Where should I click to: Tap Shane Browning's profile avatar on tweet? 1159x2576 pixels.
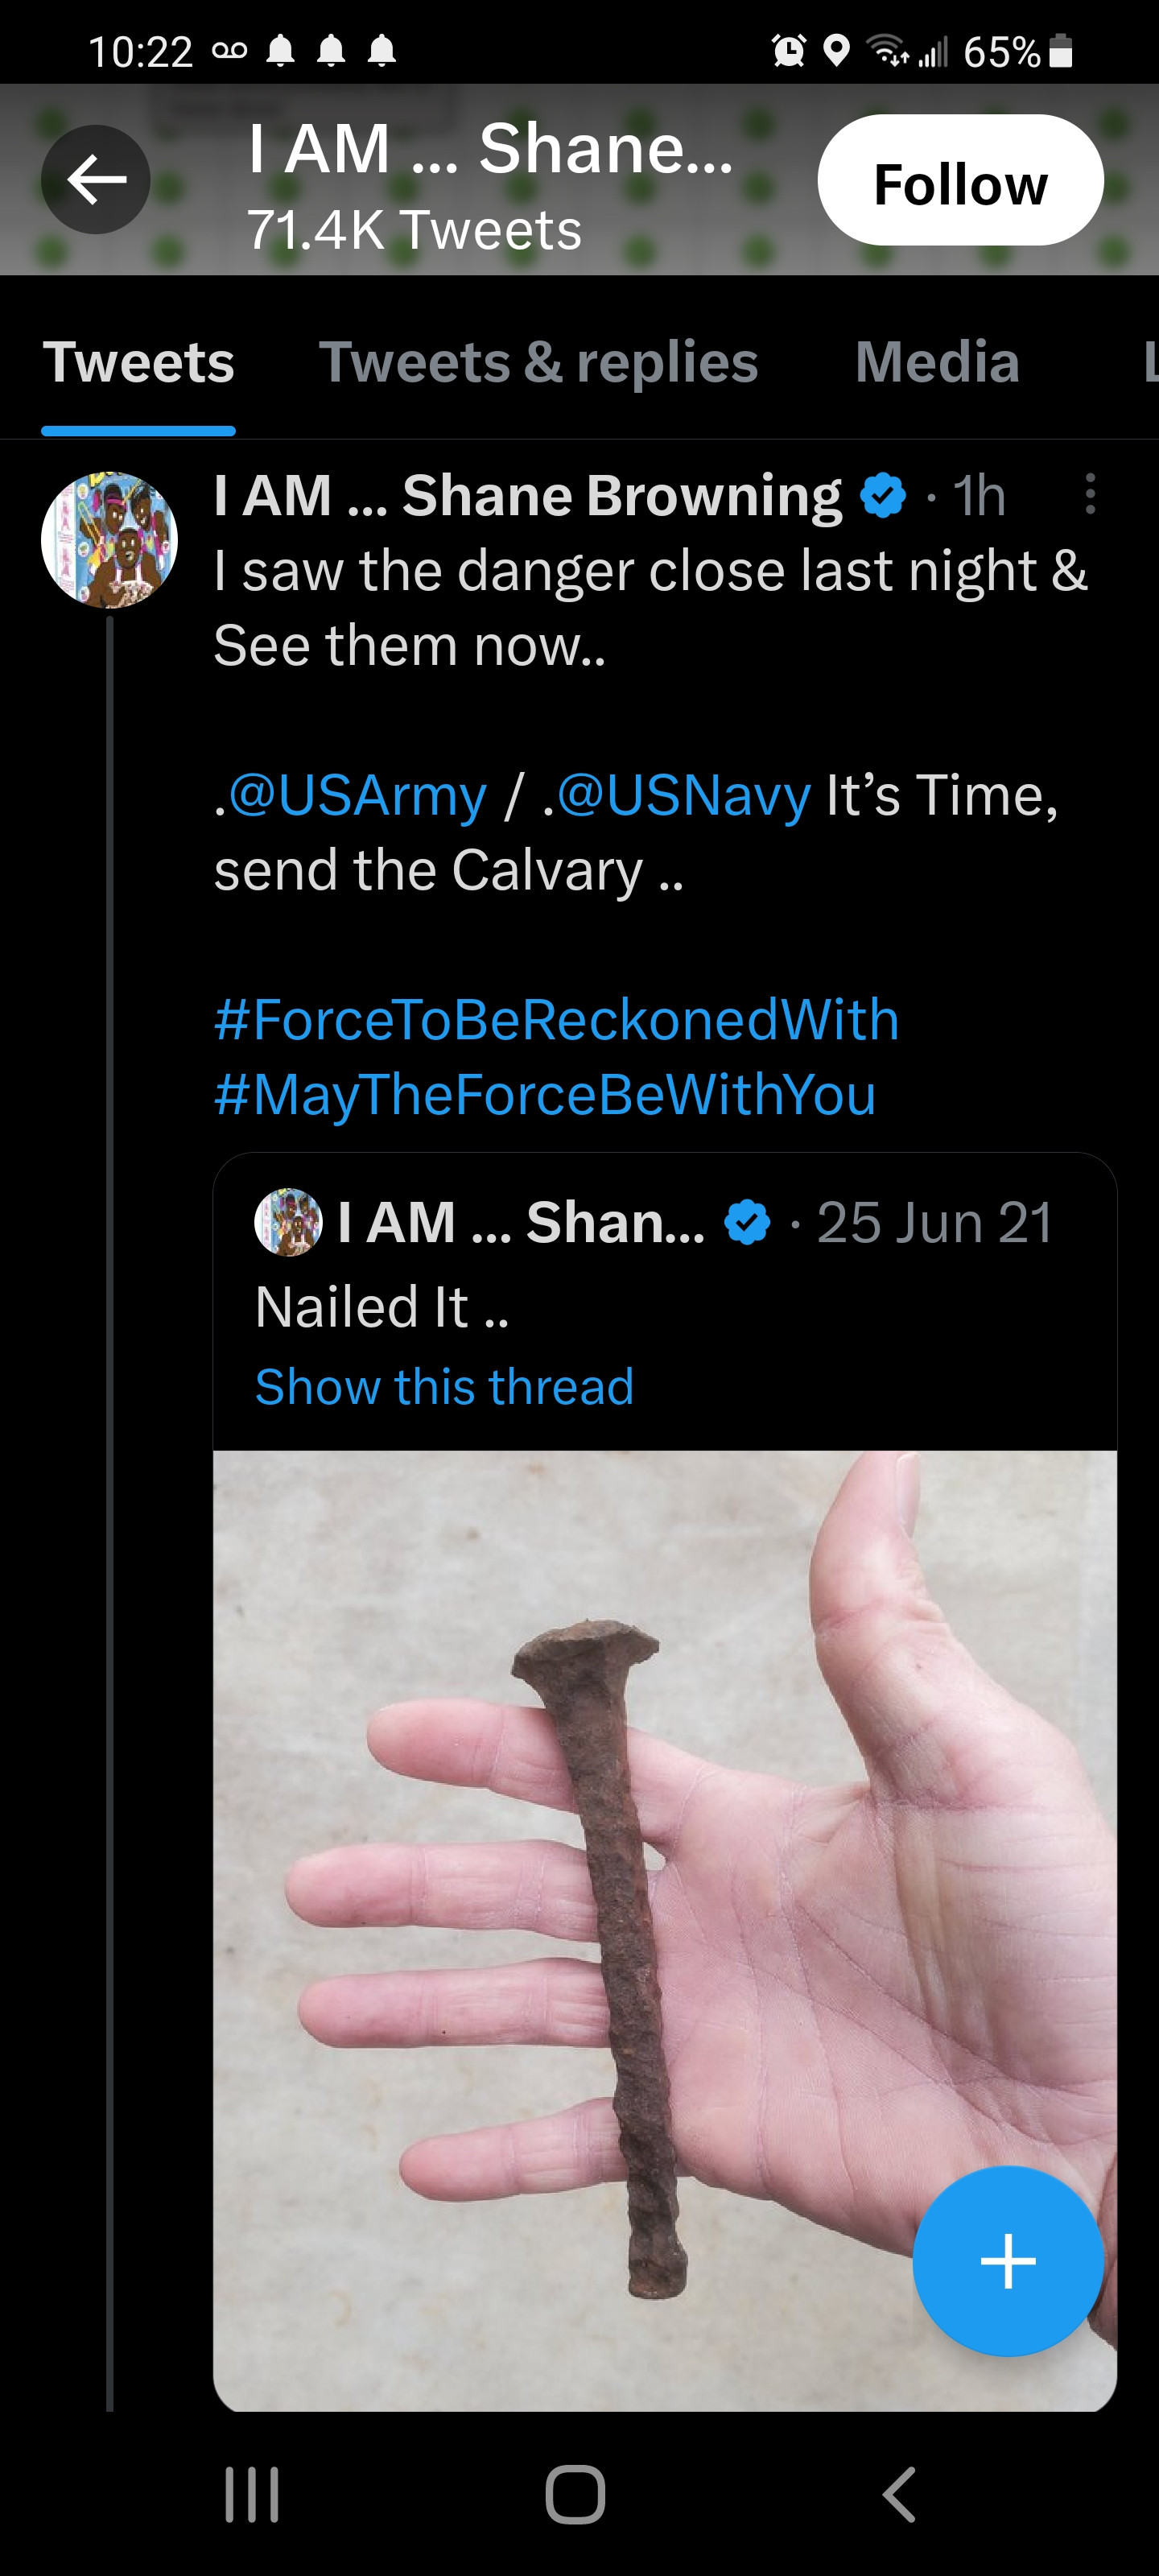tap(109, 540)
